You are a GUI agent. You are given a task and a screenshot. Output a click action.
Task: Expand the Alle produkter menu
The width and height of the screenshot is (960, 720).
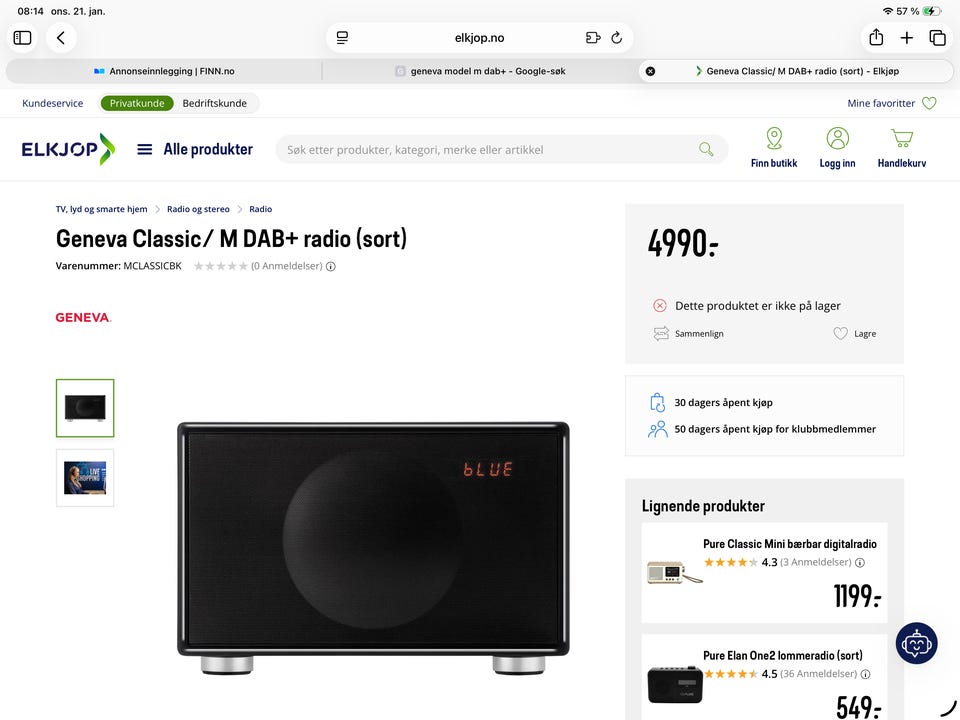click(195, 149)
